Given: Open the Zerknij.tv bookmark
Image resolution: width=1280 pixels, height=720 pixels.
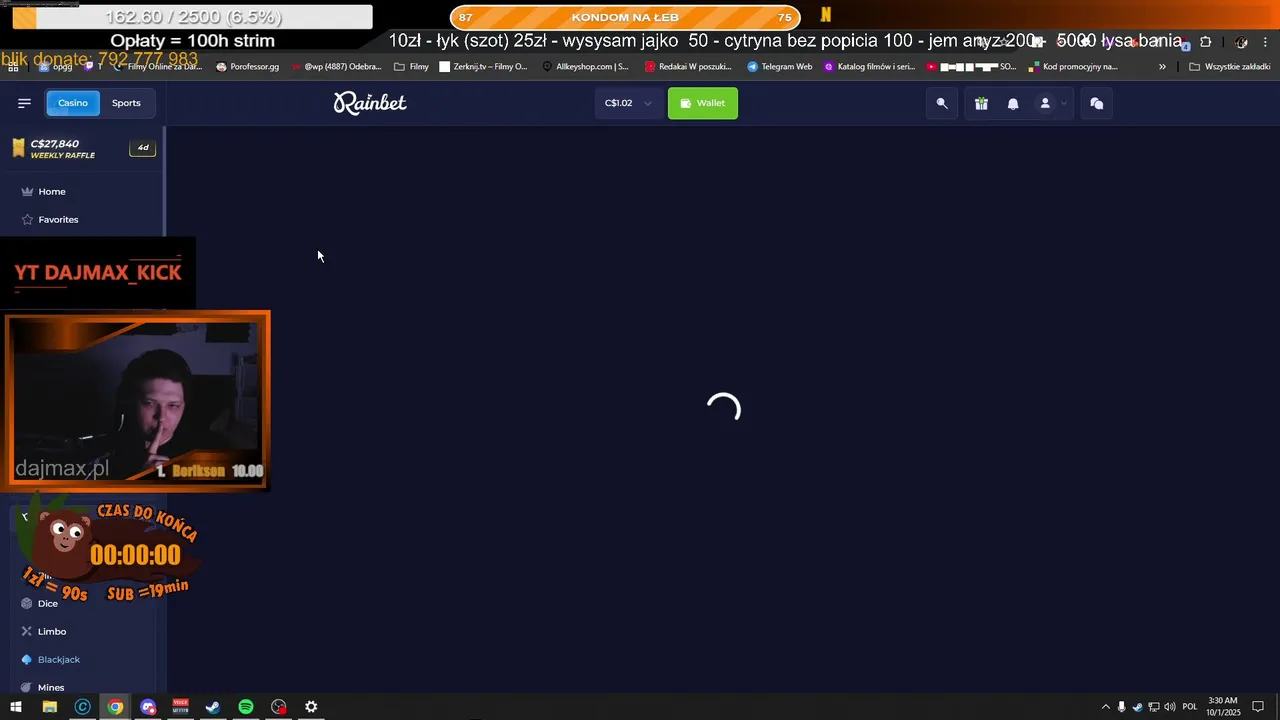Looking at the screenshot, I should click(483, 67).
